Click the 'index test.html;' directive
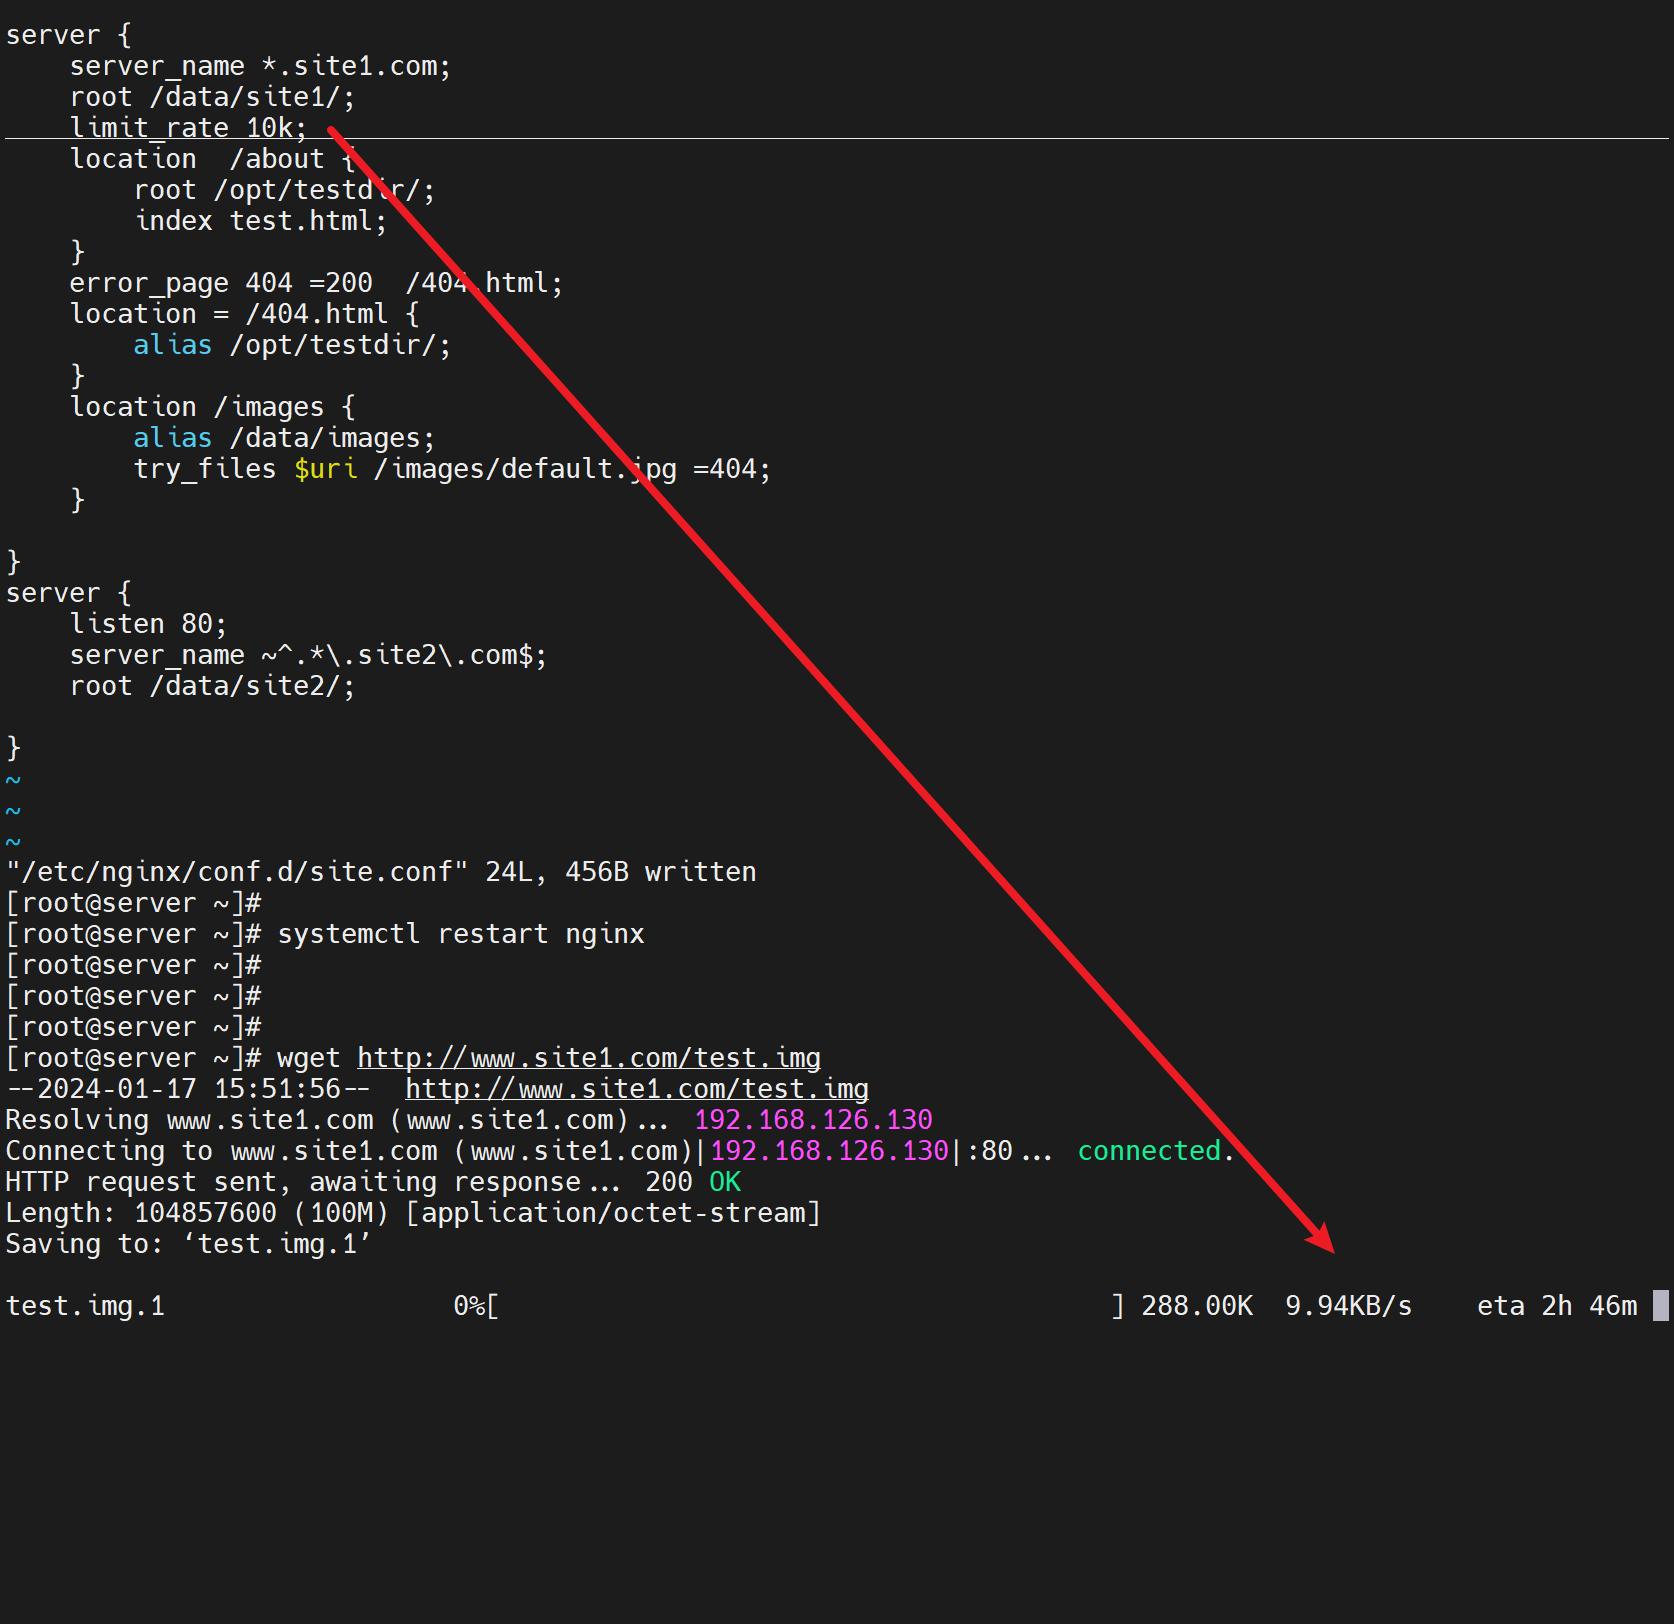This screenshot has width=1674, height=1624. (260, 221)
